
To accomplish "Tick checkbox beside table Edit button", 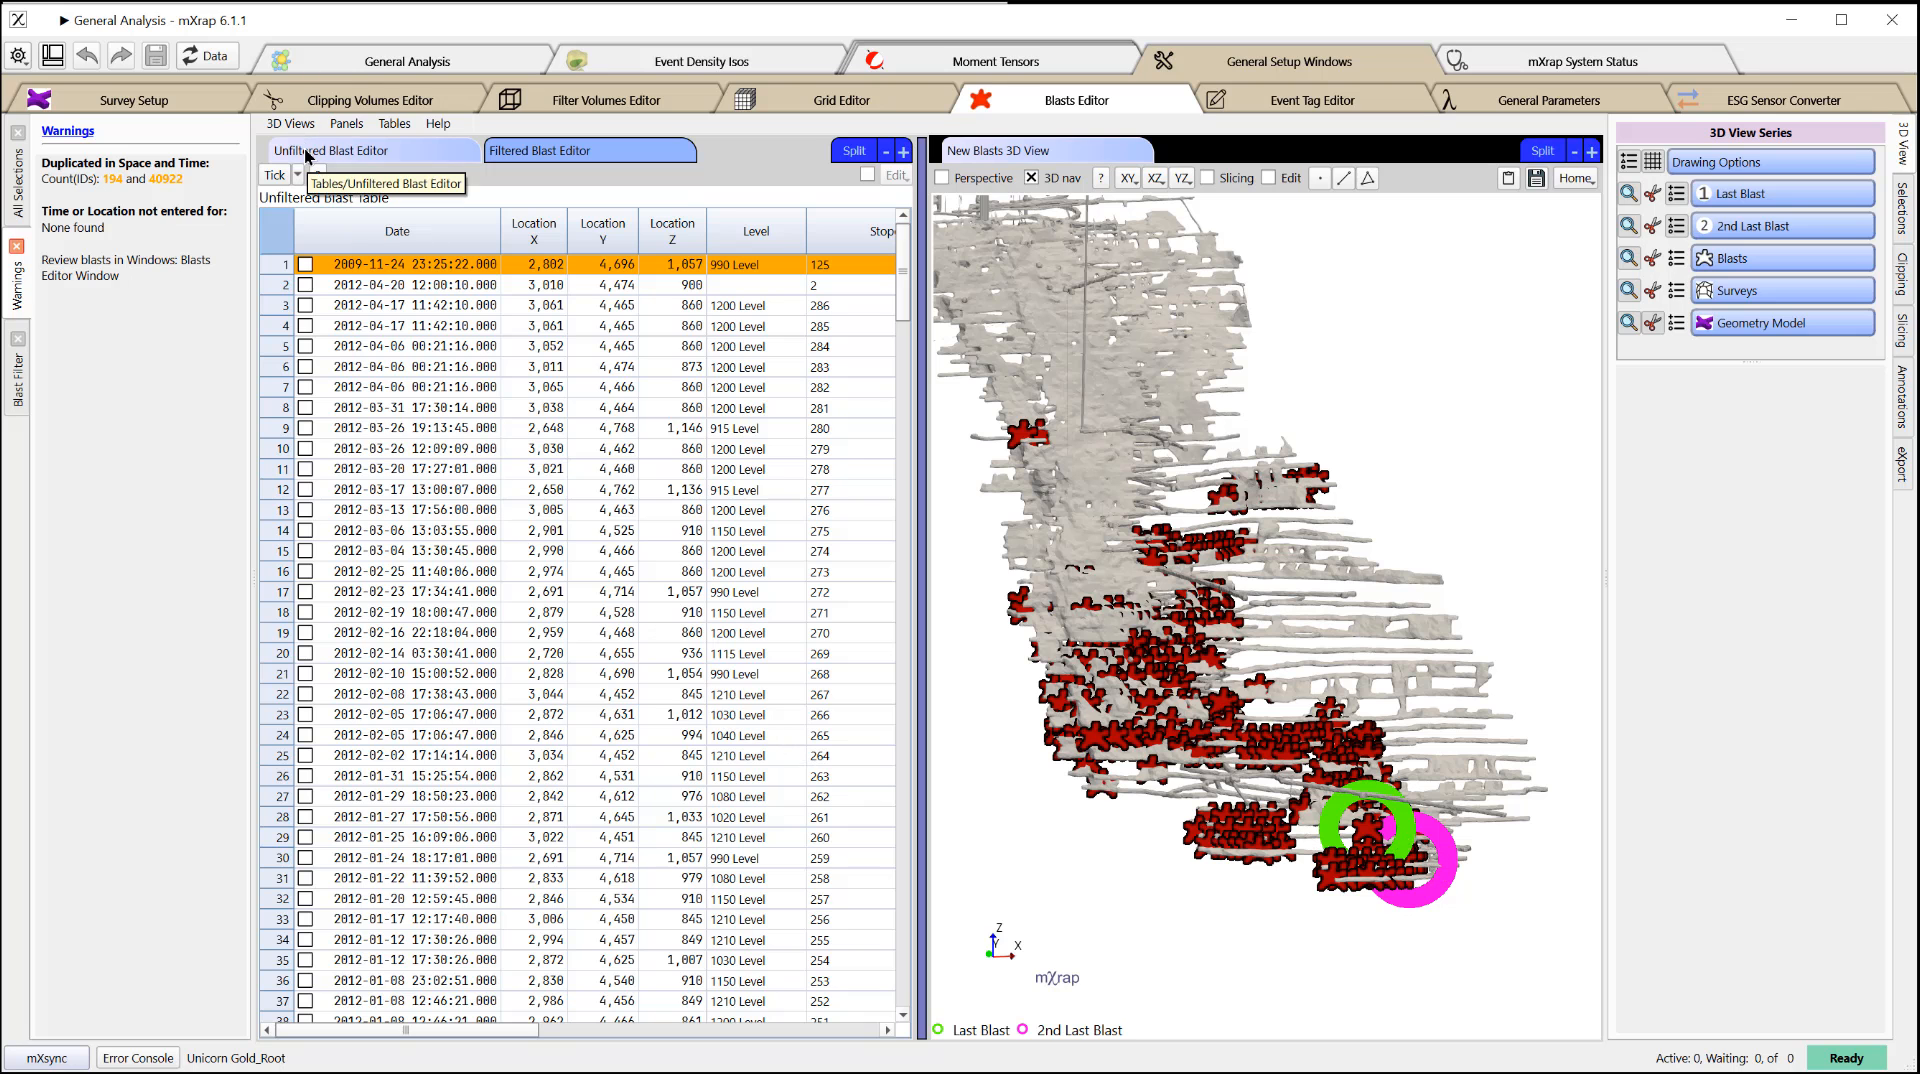I will point(867,174).
